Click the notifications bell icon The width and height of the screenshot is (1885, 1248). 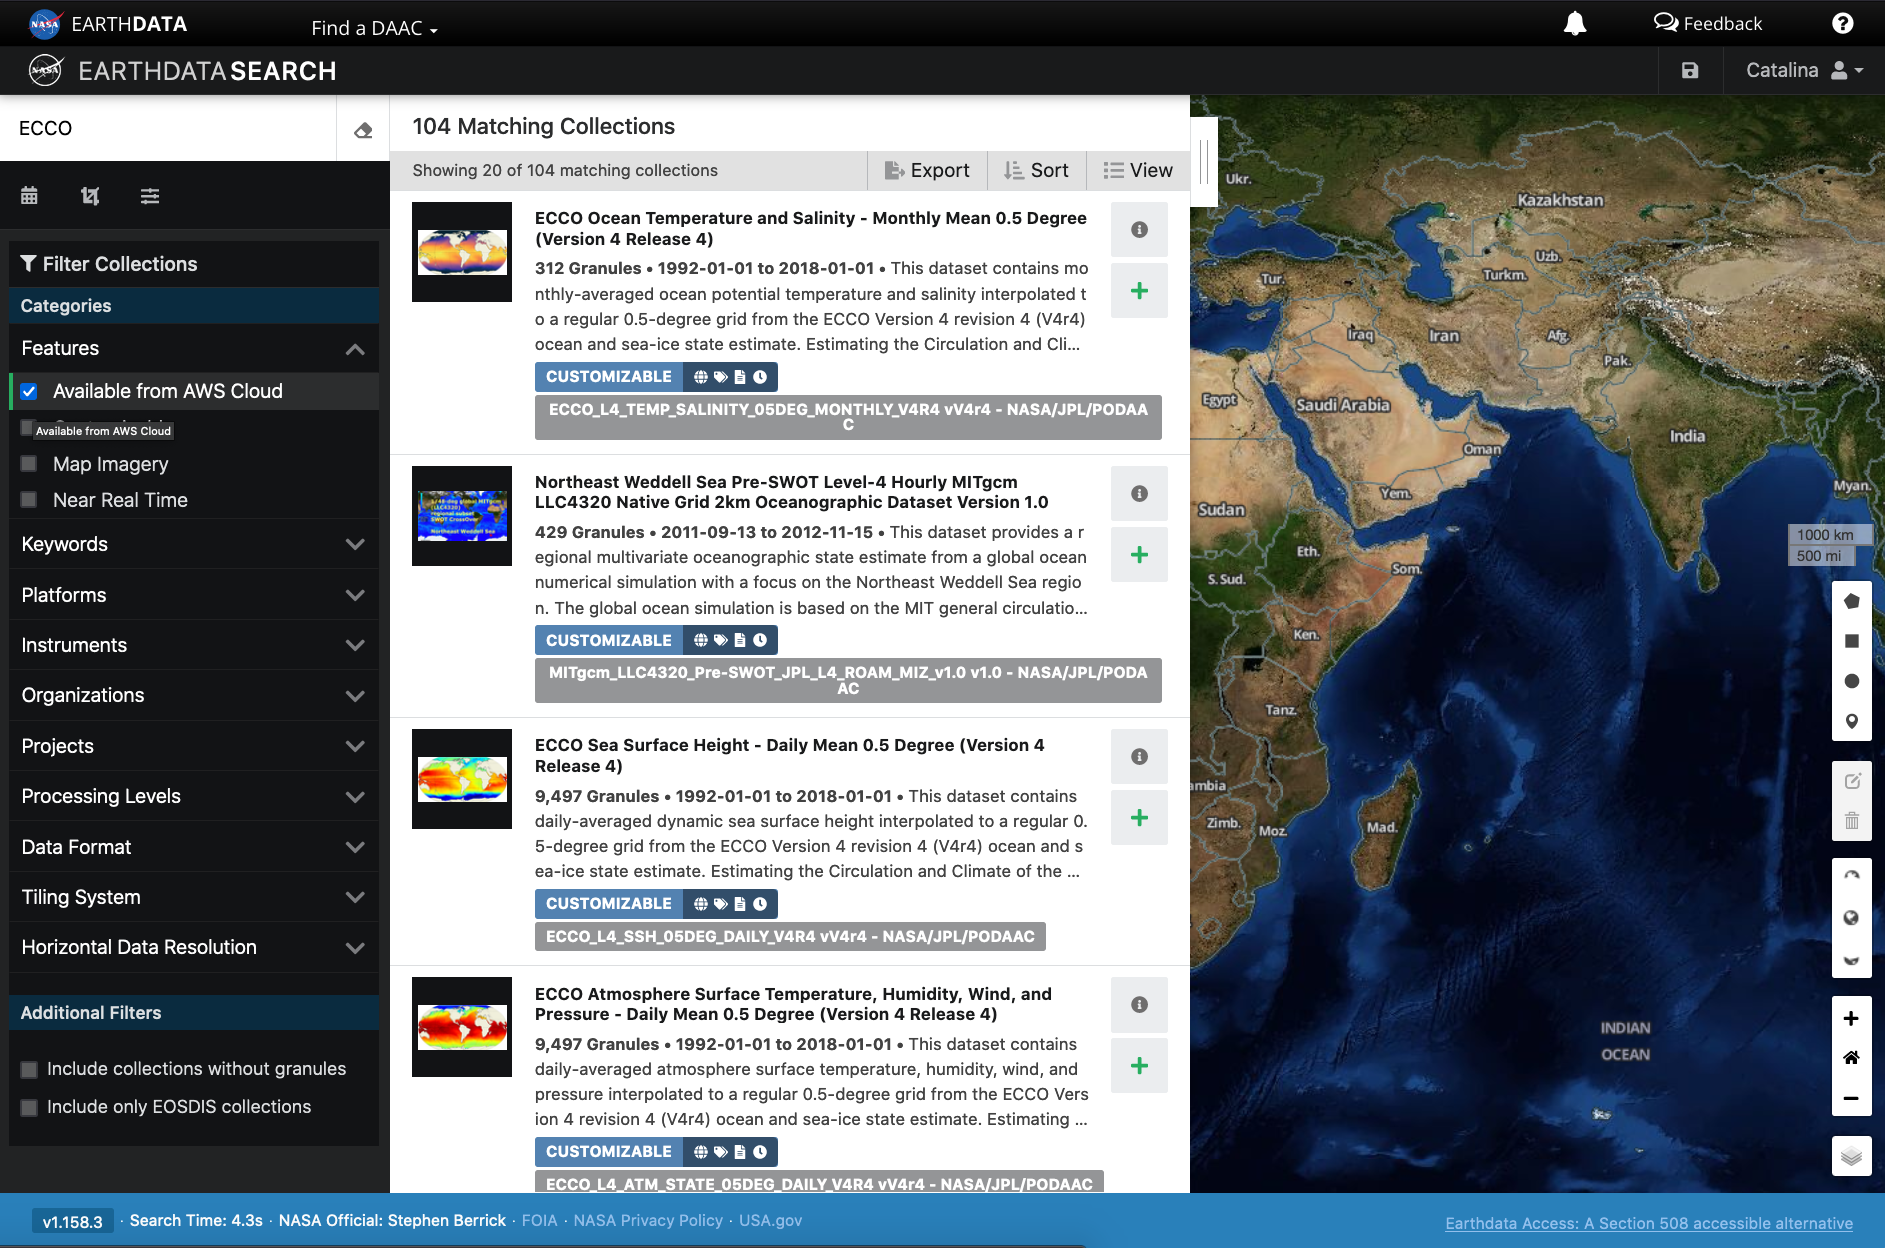pos(1574,24)
